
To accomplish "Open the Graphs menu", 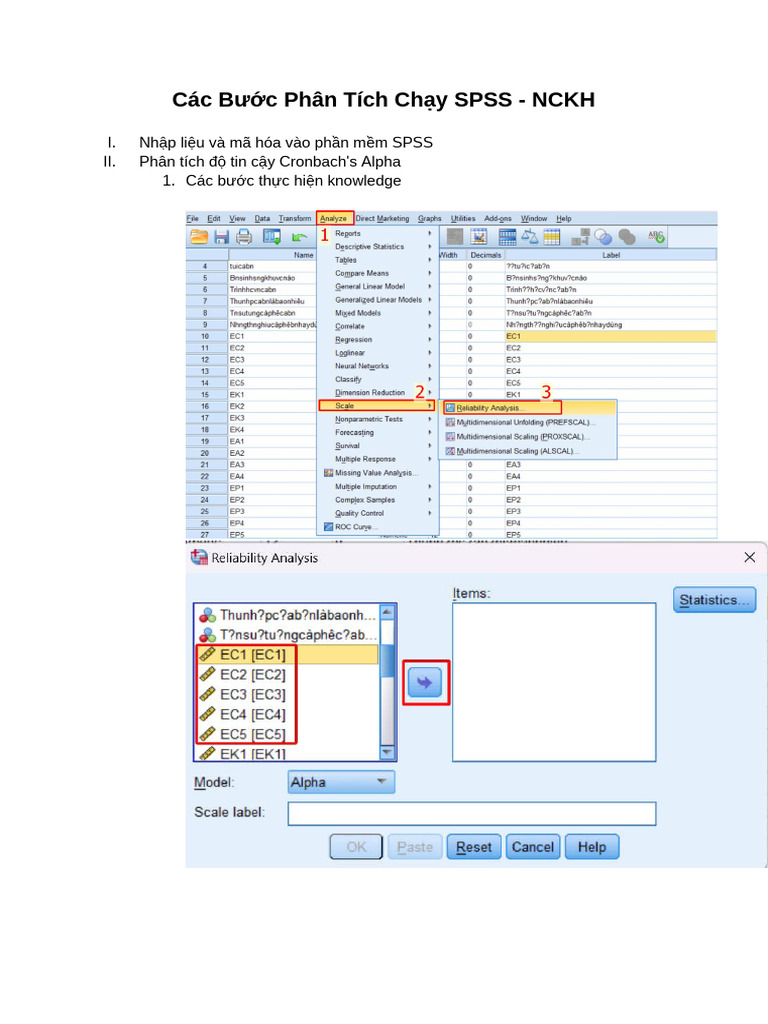I will point(430,218).
